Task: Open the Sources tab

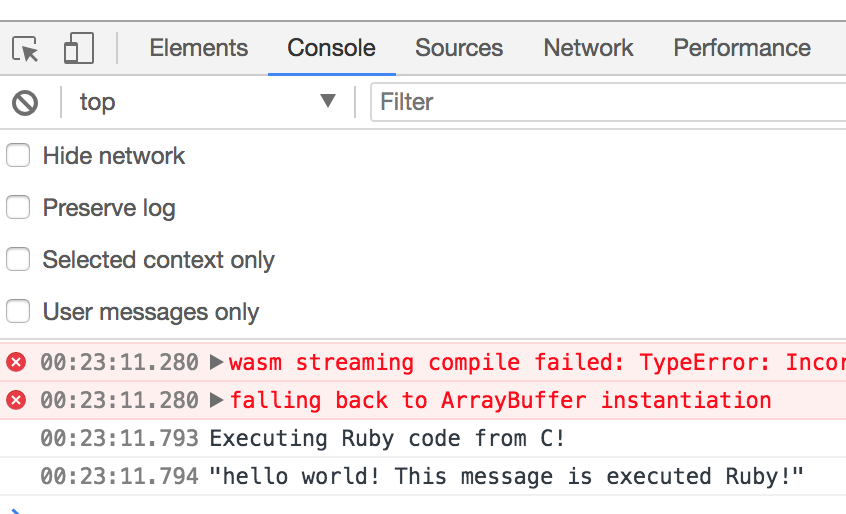Action: (x=459, y=48)
